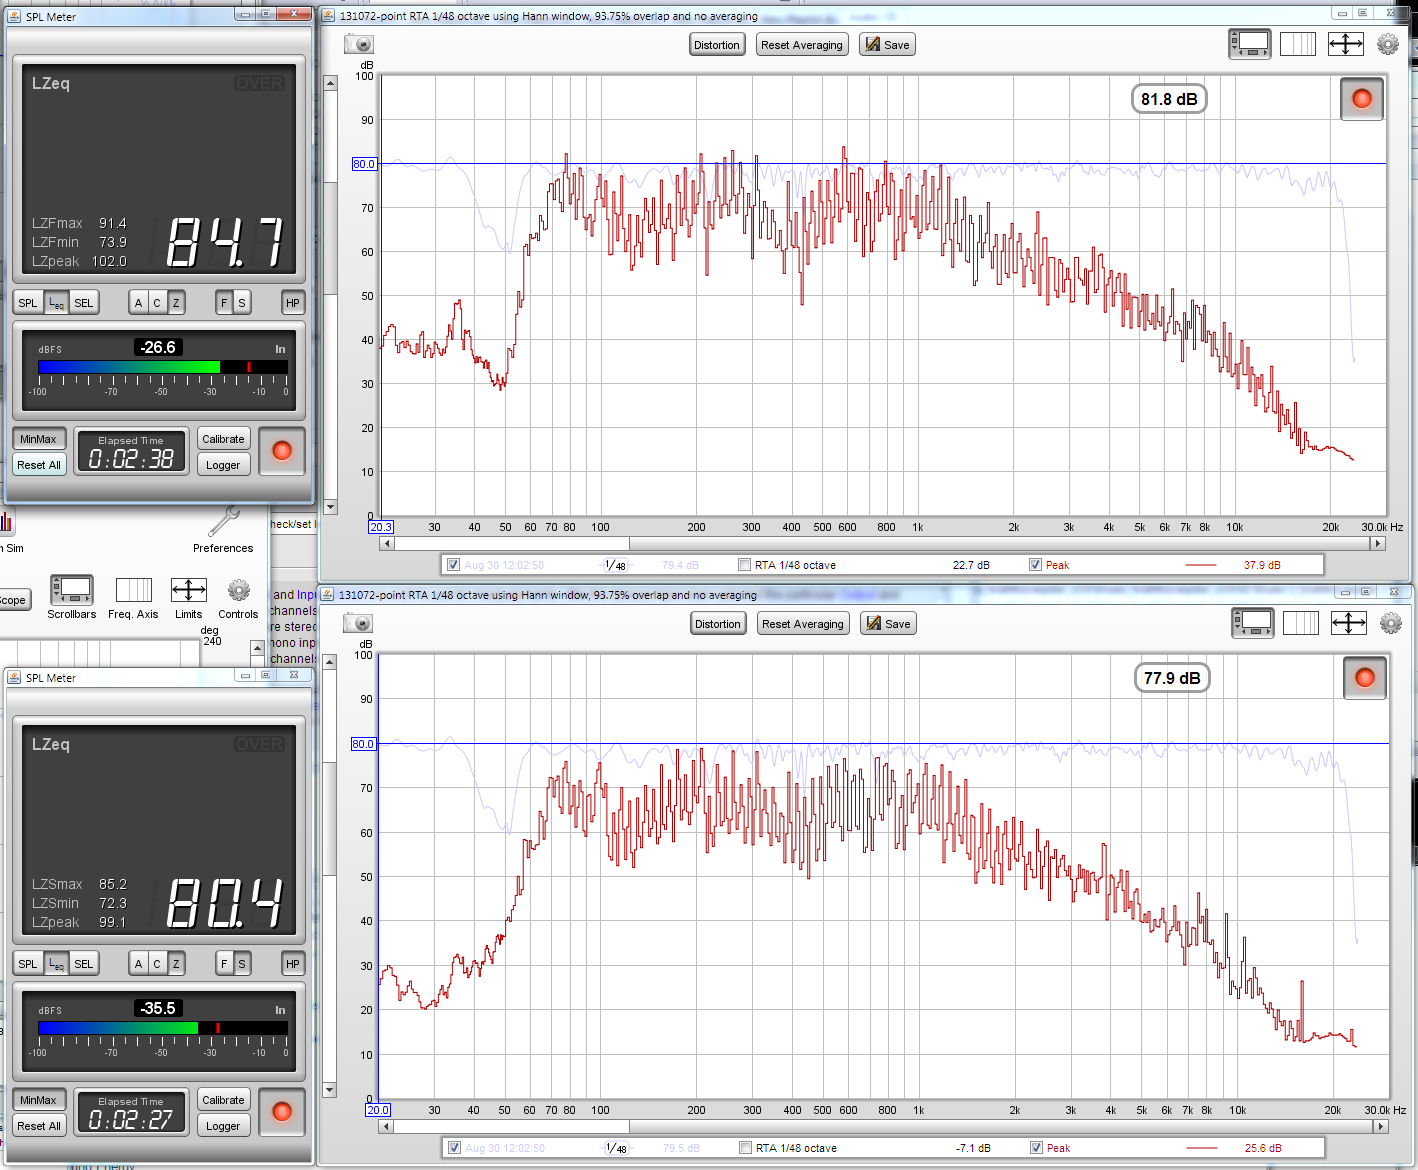Image resolution: width=1418 pixels, height=1170 pixels.
Task: Click Calibrate in lower SPL Meter
Action: [223, 1100]
